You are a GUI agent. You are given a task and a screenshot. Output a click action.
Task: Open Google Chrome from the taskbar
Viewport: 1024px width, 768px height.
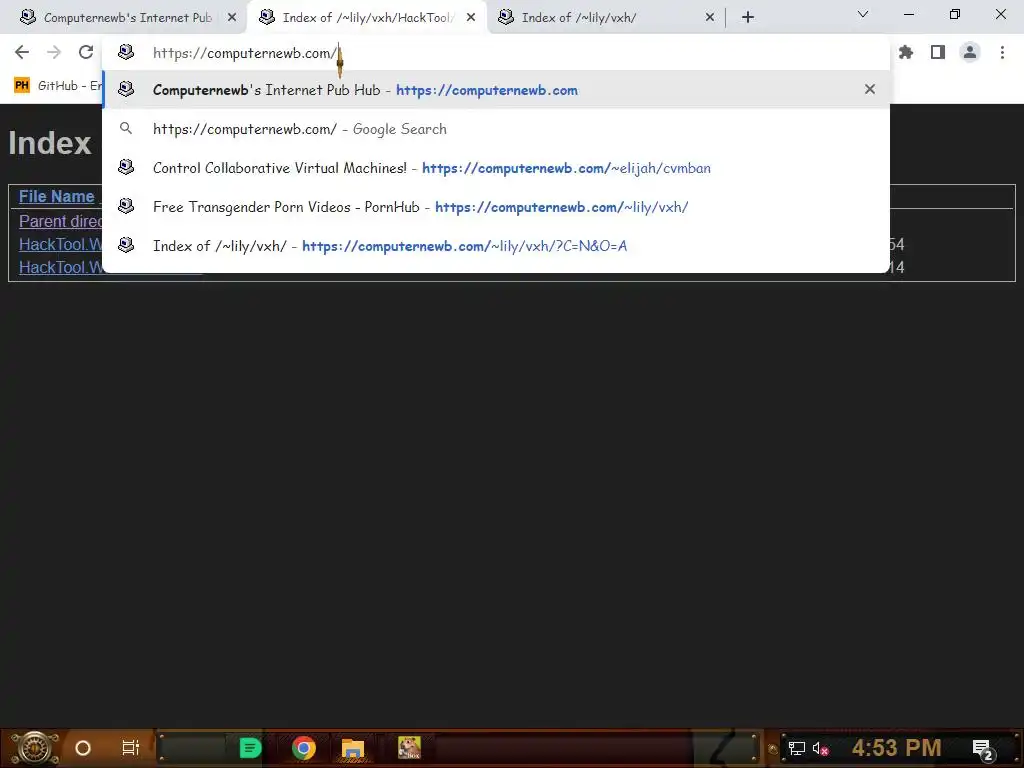pos(304,748)
